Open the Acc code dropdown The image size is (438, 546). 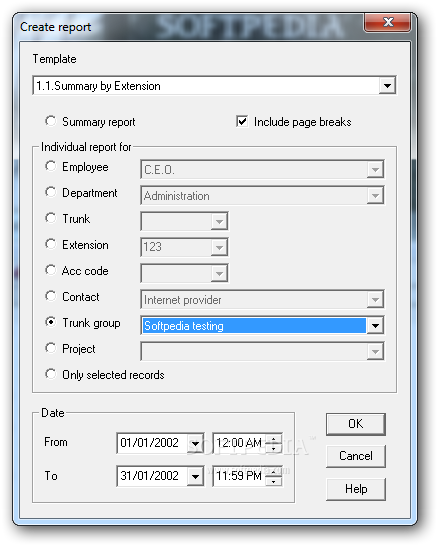coord(219,274)
